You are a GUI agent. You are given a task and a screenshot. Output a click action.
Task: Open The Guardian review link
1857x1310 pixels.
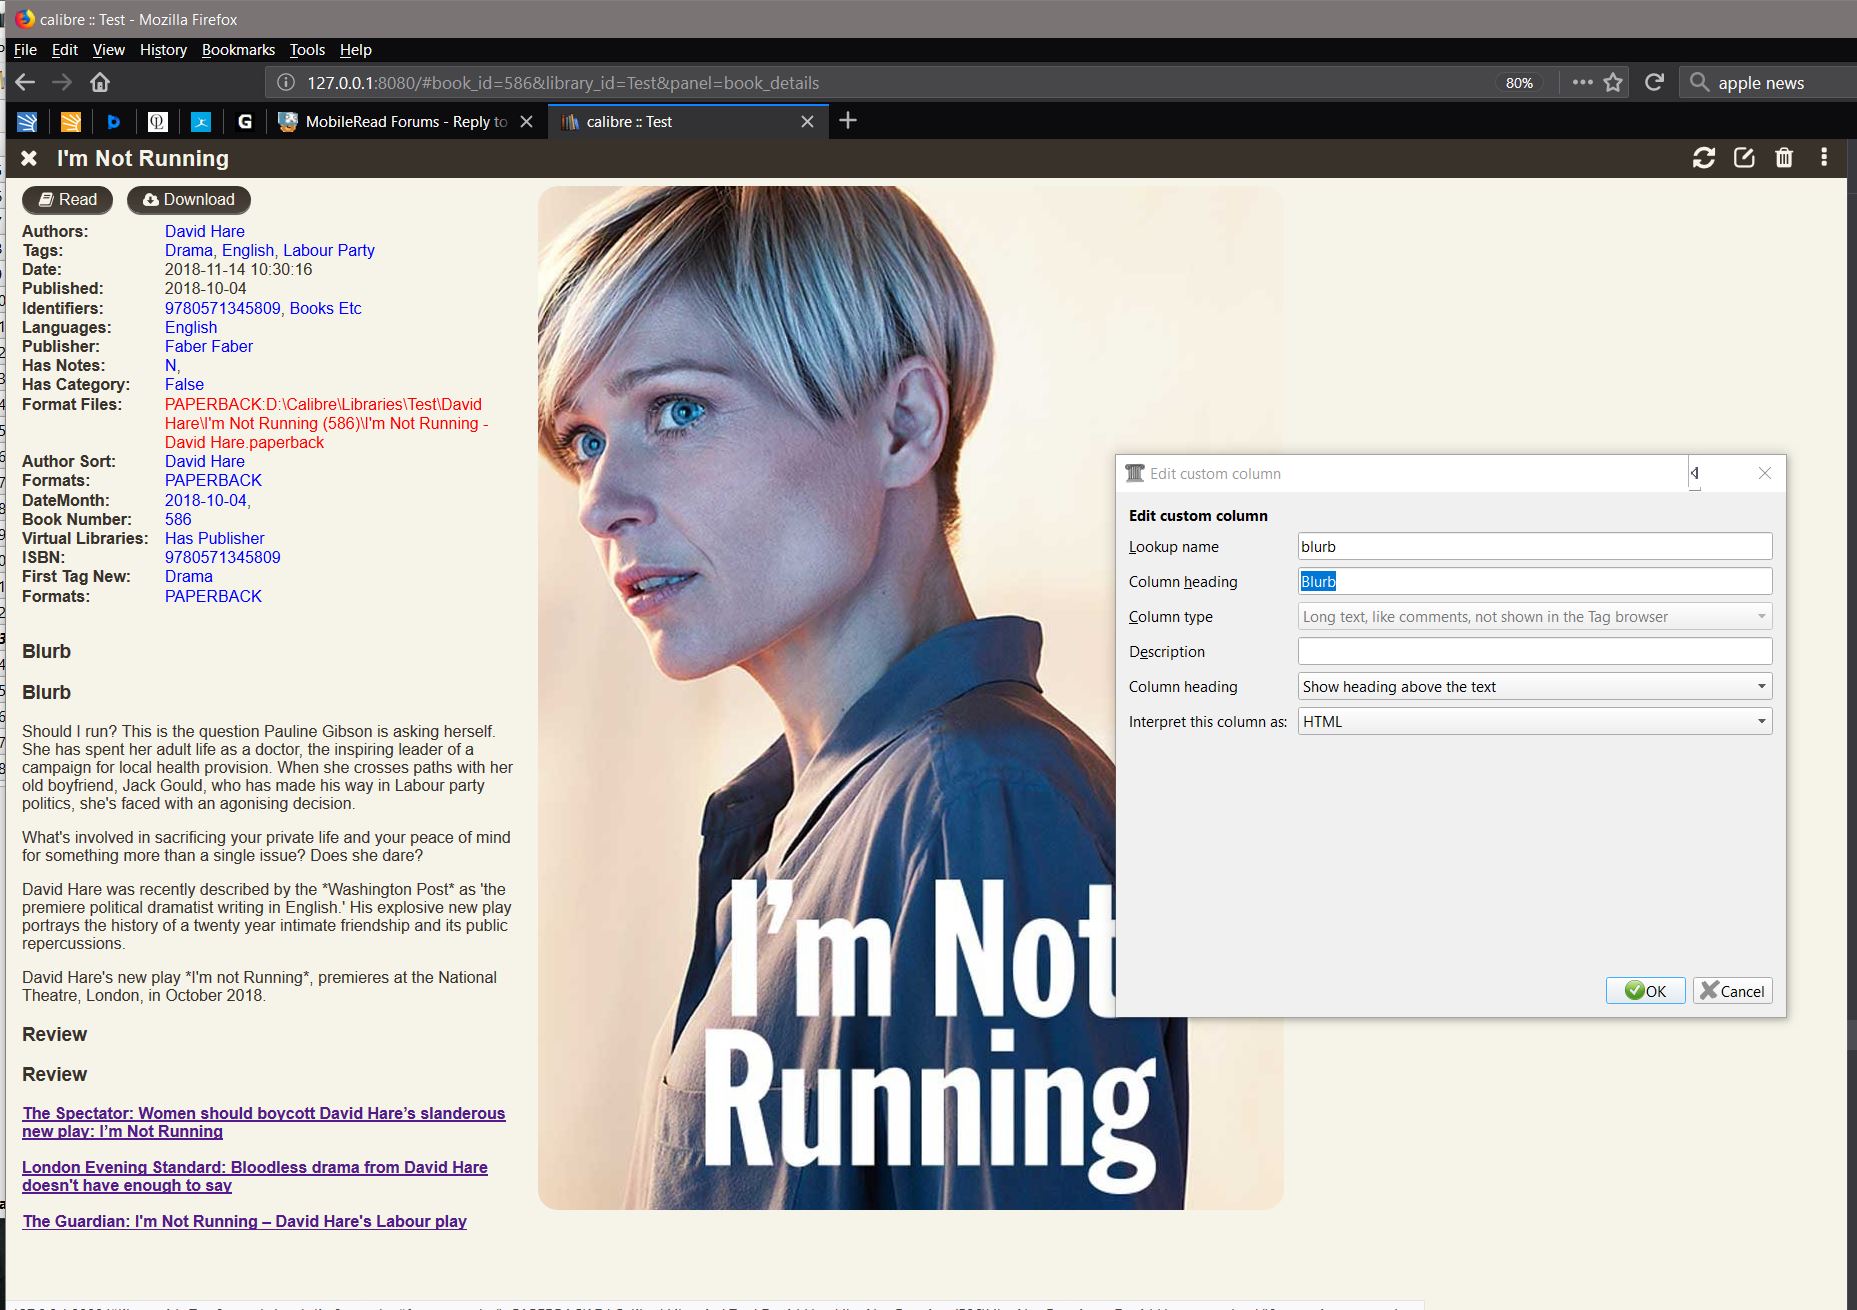click(244, 1221)
